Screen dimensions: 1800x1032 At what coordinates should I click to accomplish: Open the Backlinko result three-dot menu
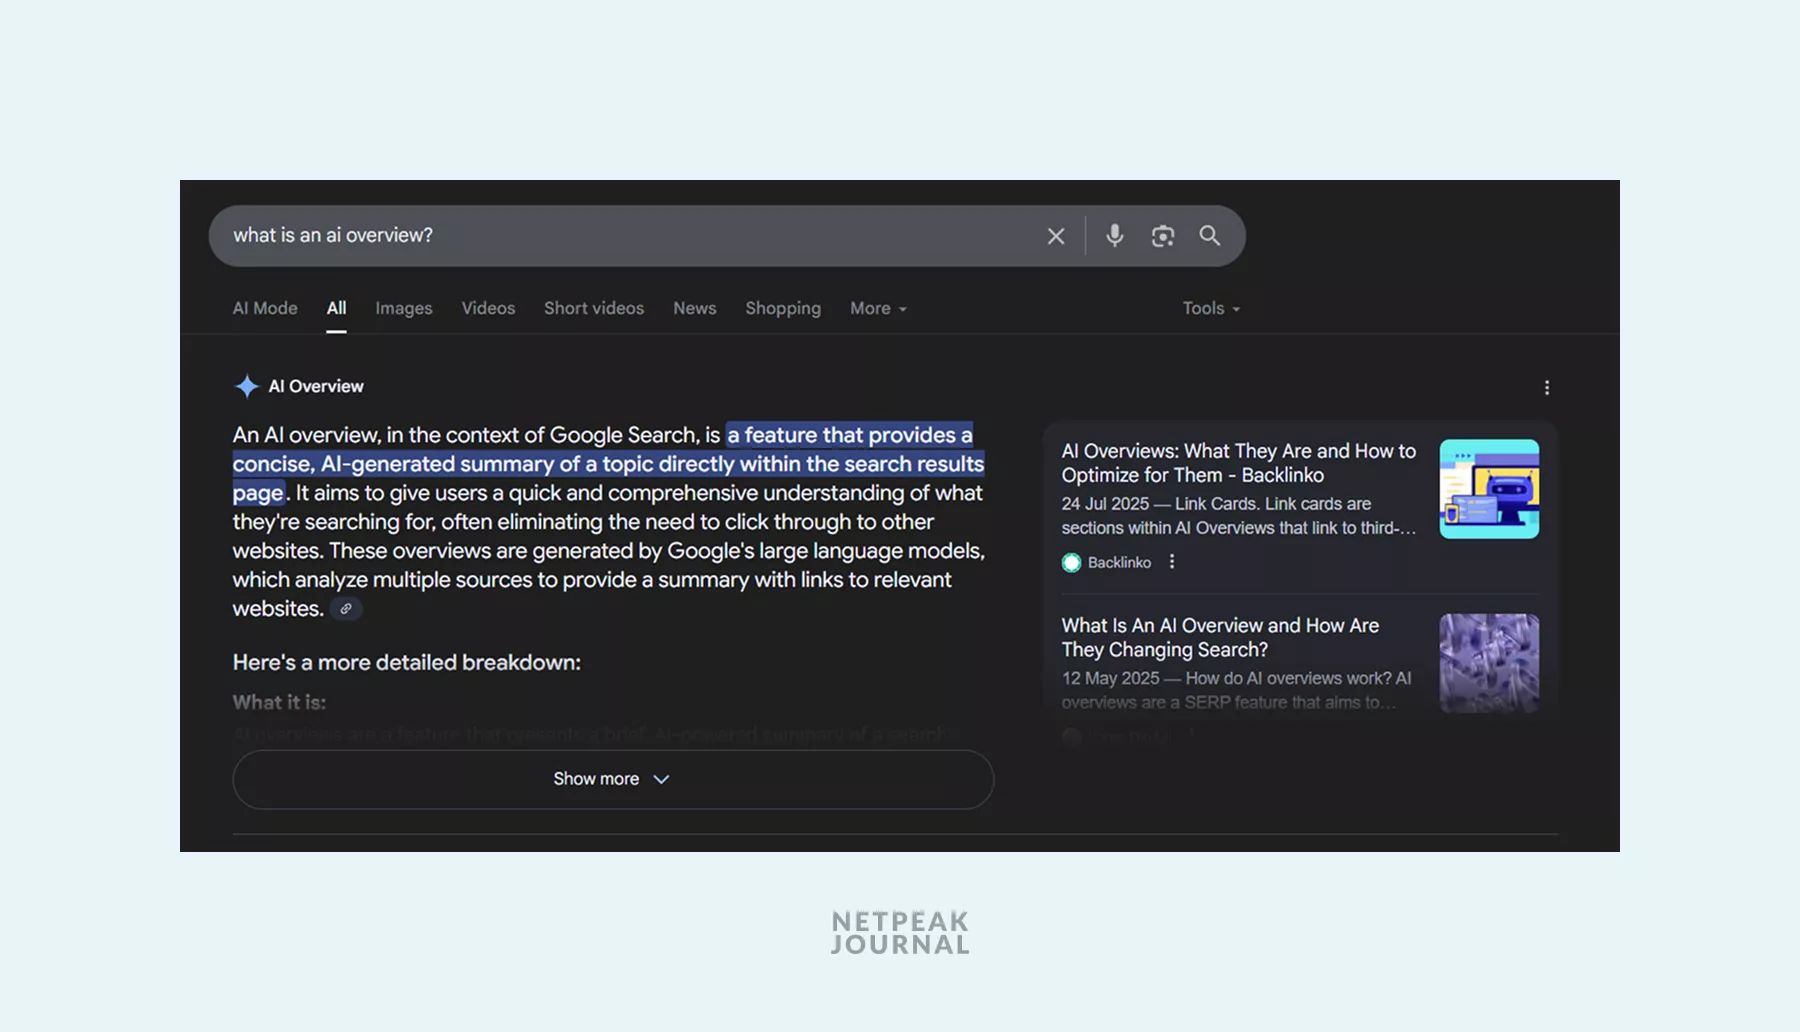1172,562
